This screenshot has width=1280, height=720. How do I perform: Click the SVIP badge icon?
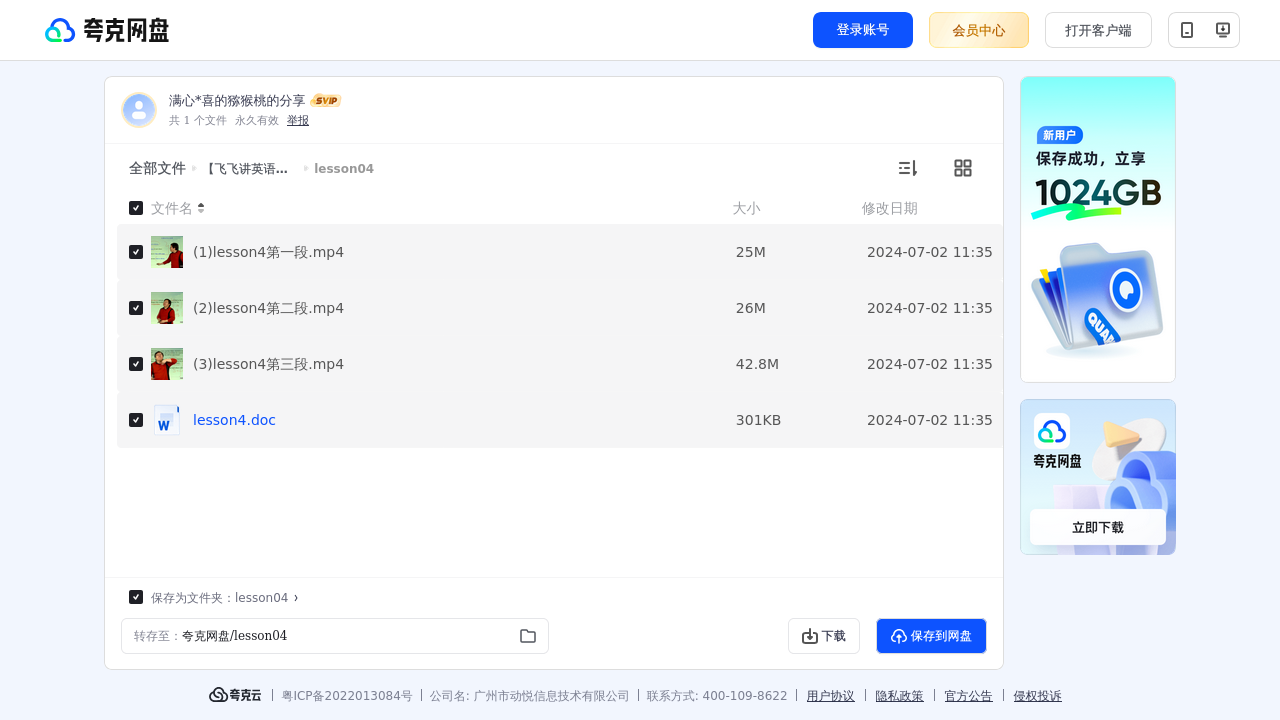click(x=326, y=100)
